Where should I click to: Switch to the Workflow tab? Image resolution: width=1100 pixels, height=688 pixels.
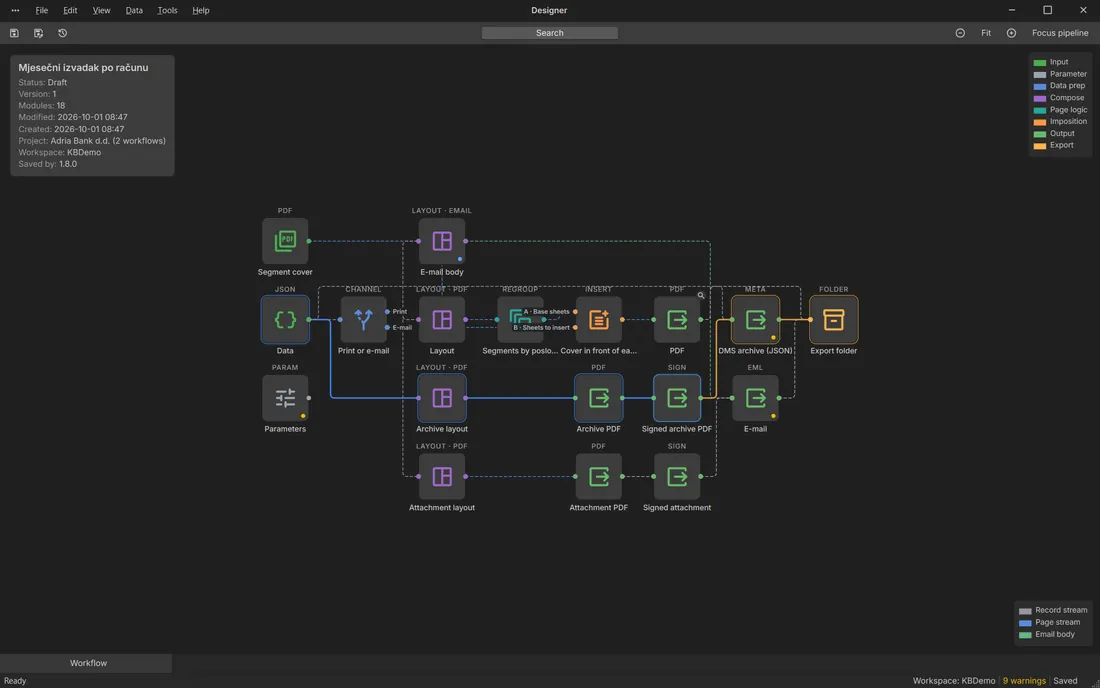coord(86,663)
